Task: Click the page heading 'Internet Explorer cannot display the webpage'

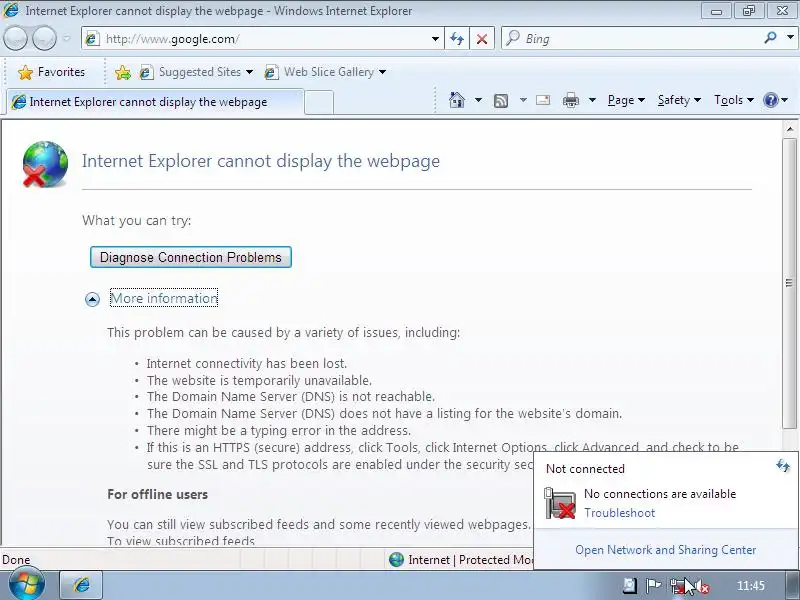Action: [x=261, y=161]
